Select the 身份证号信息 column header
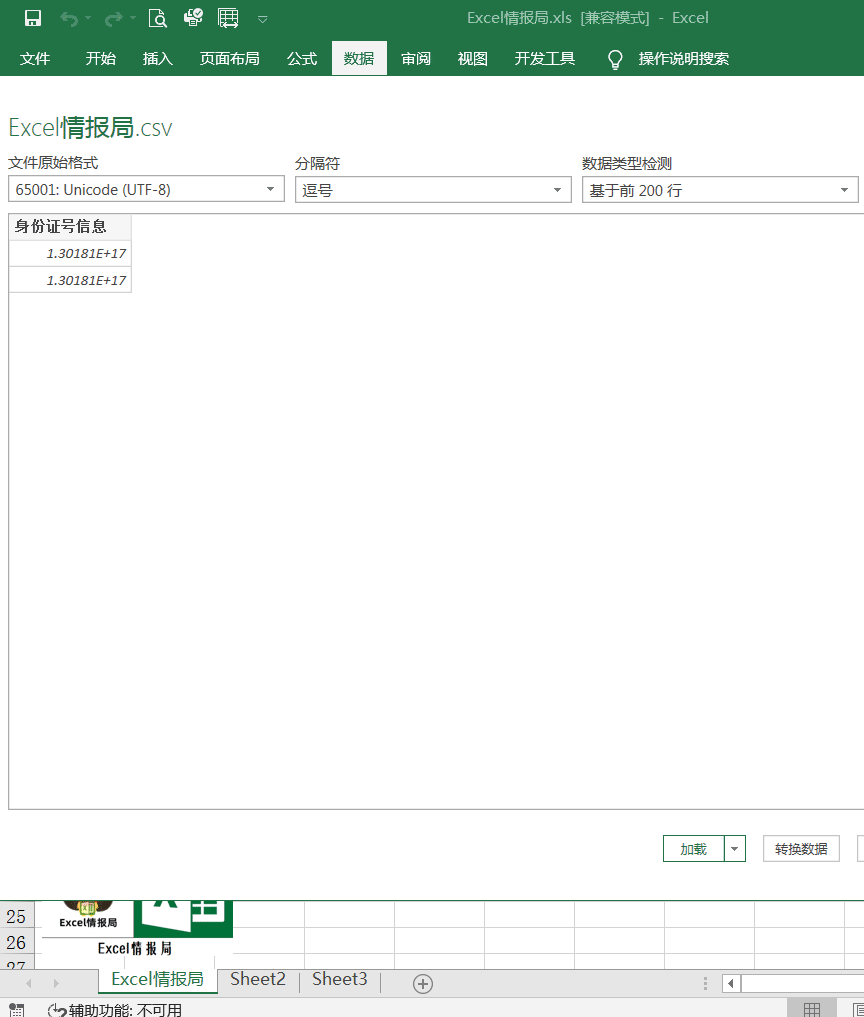This screenshot has width=864, height=1017. click(70, 226)
